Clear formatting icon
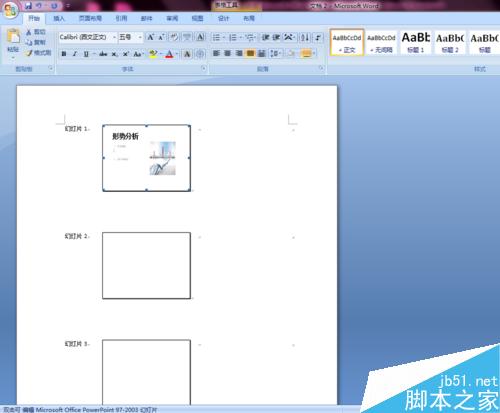 tap(174, 37)
